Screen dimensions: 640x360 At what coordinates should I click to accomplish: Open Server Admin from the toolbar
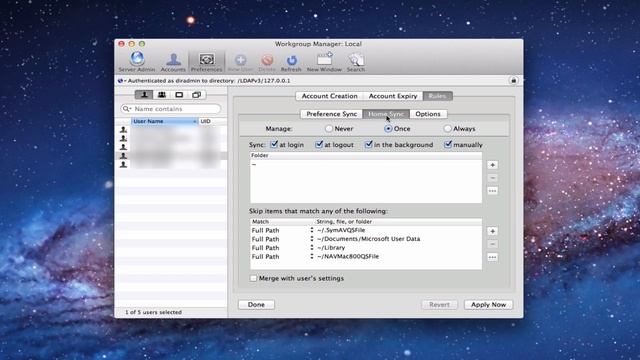[x=137, y=62]
